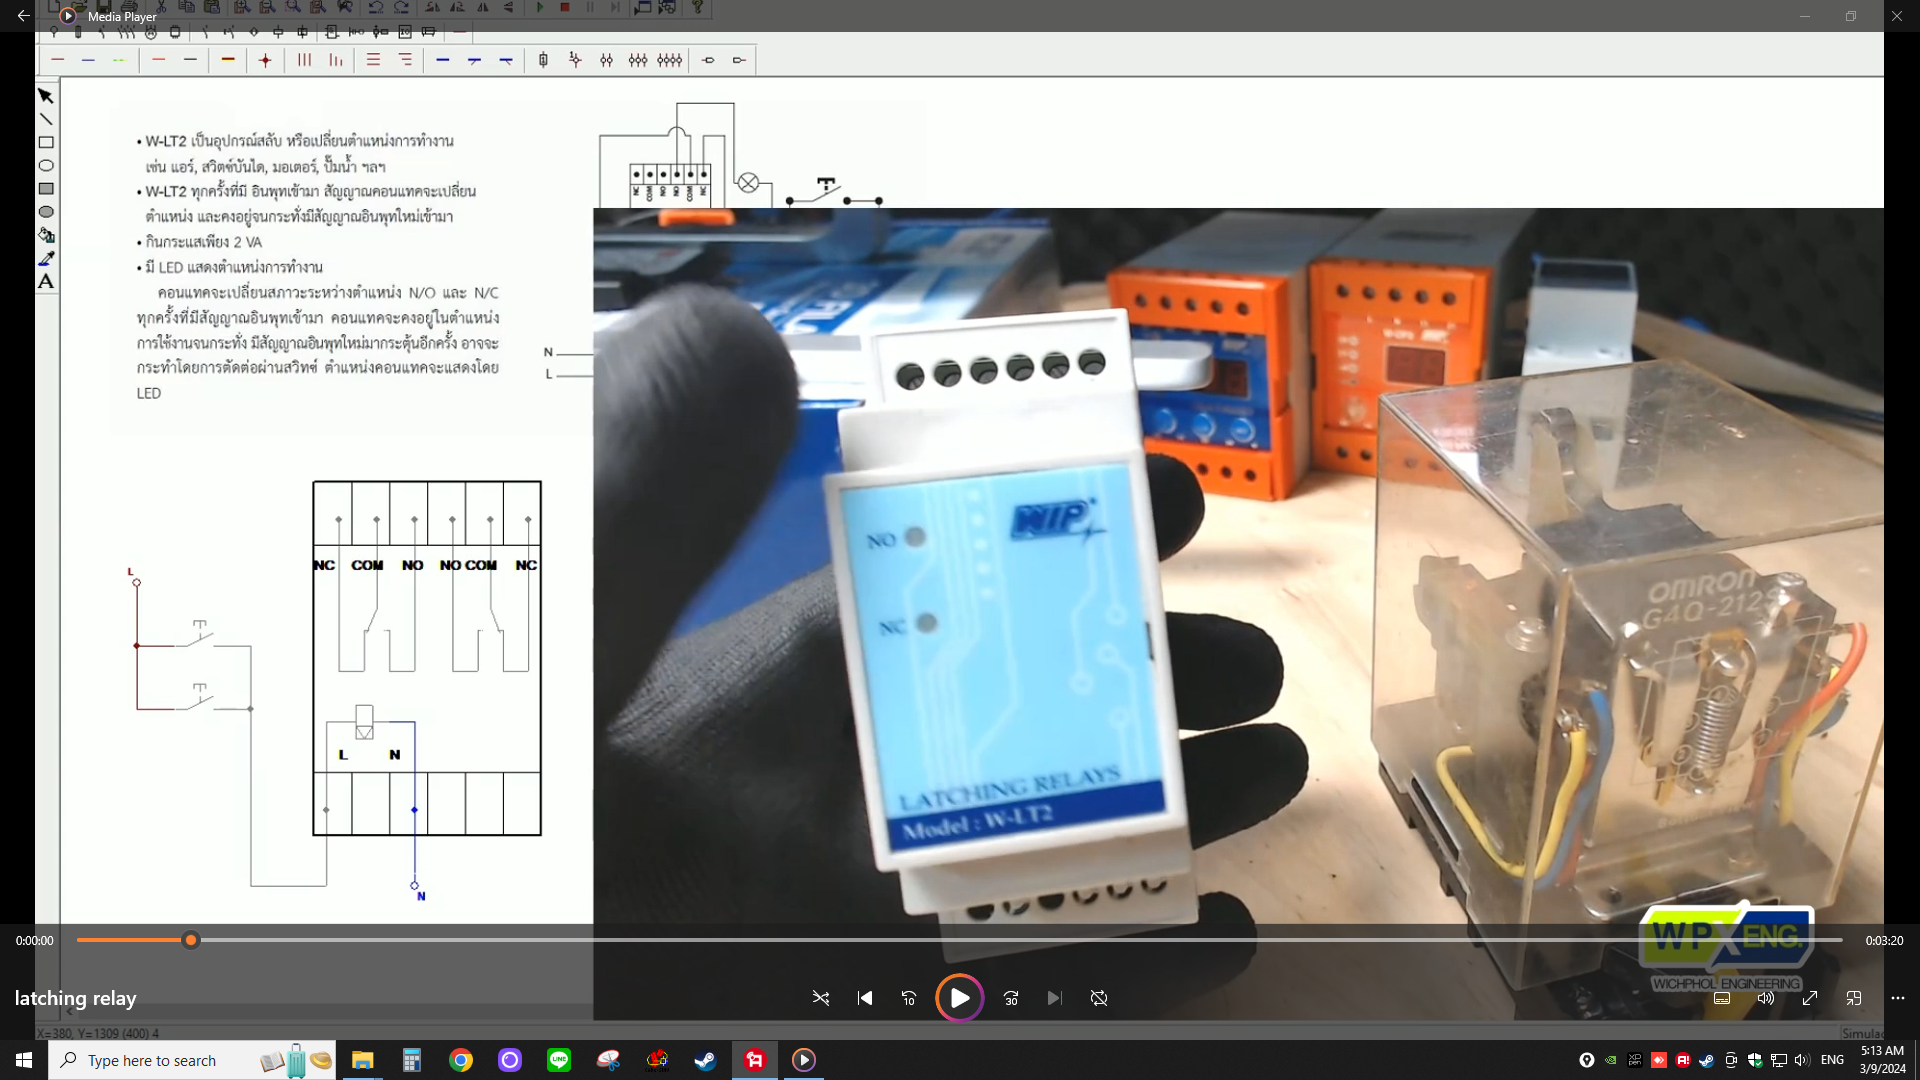1920x1080 pixels.
Task: Enter full screen mode
Action: pos(1810,998)
